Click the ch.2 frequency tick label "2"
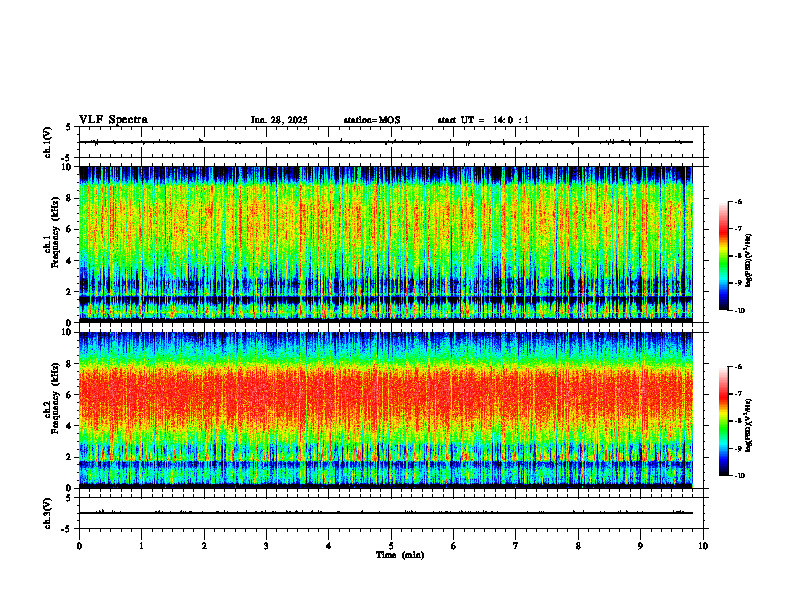The height and width of the screenshot is (612, 792). [x=70, y=457]
